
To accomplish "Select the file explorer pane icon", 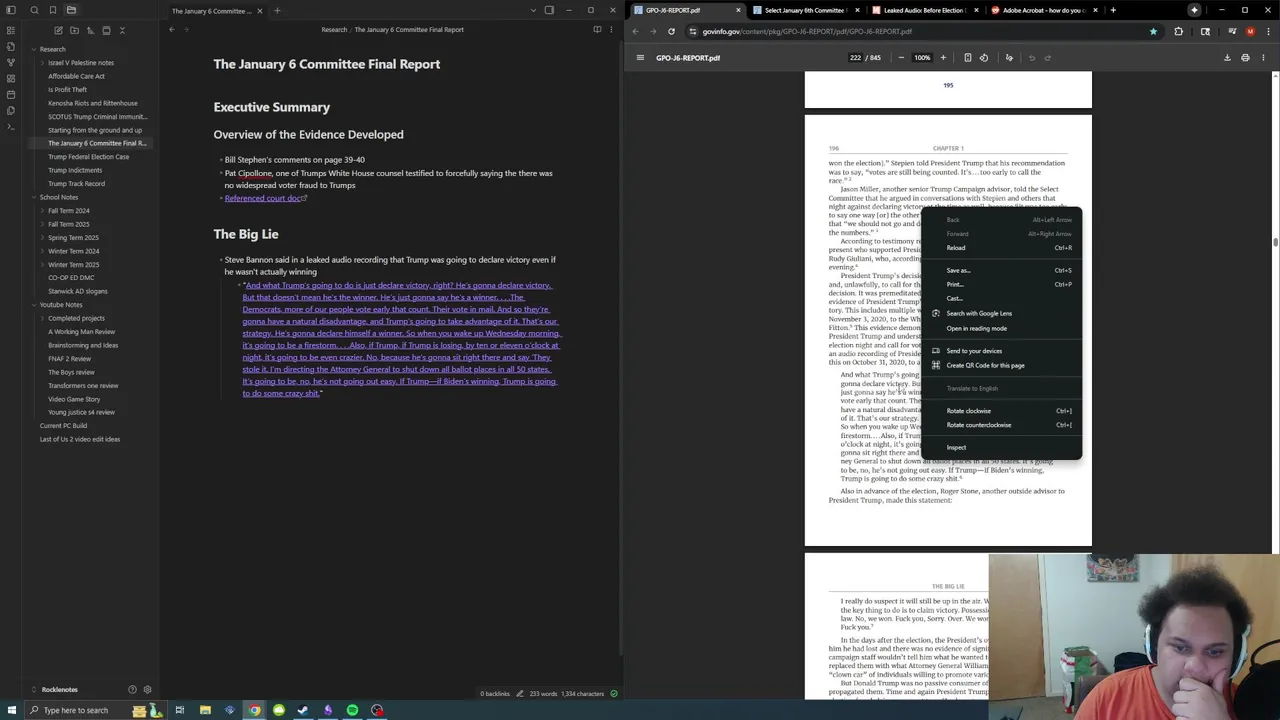I will [71, 10].
